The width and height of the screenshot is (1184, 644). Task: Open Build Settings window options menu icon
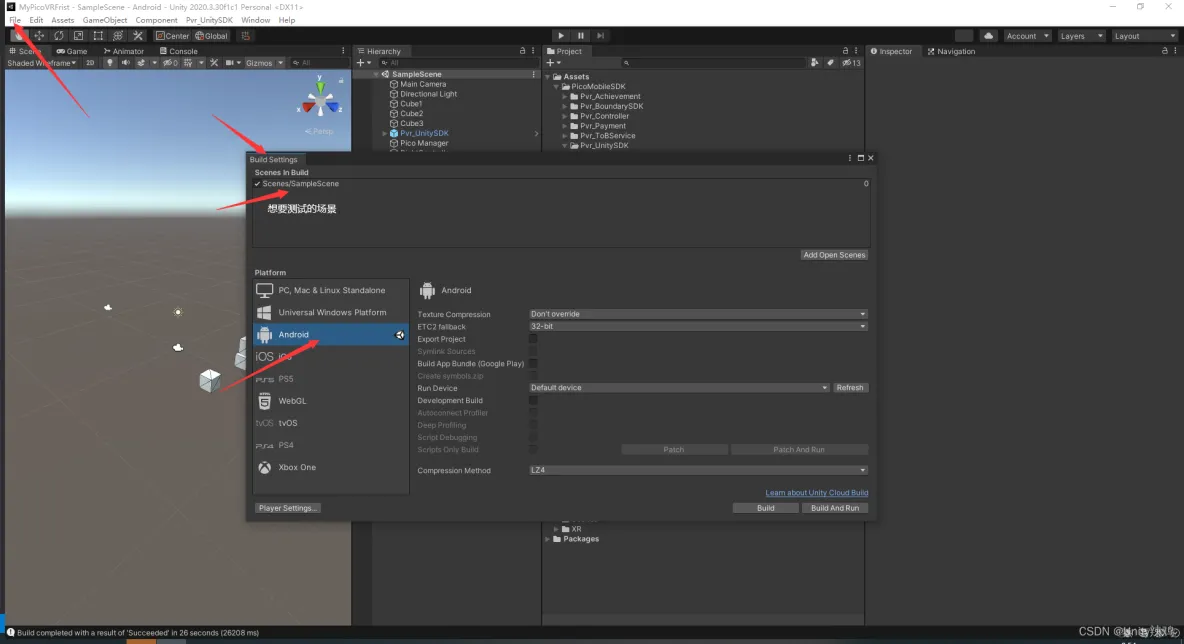click(x=849, y=158)
